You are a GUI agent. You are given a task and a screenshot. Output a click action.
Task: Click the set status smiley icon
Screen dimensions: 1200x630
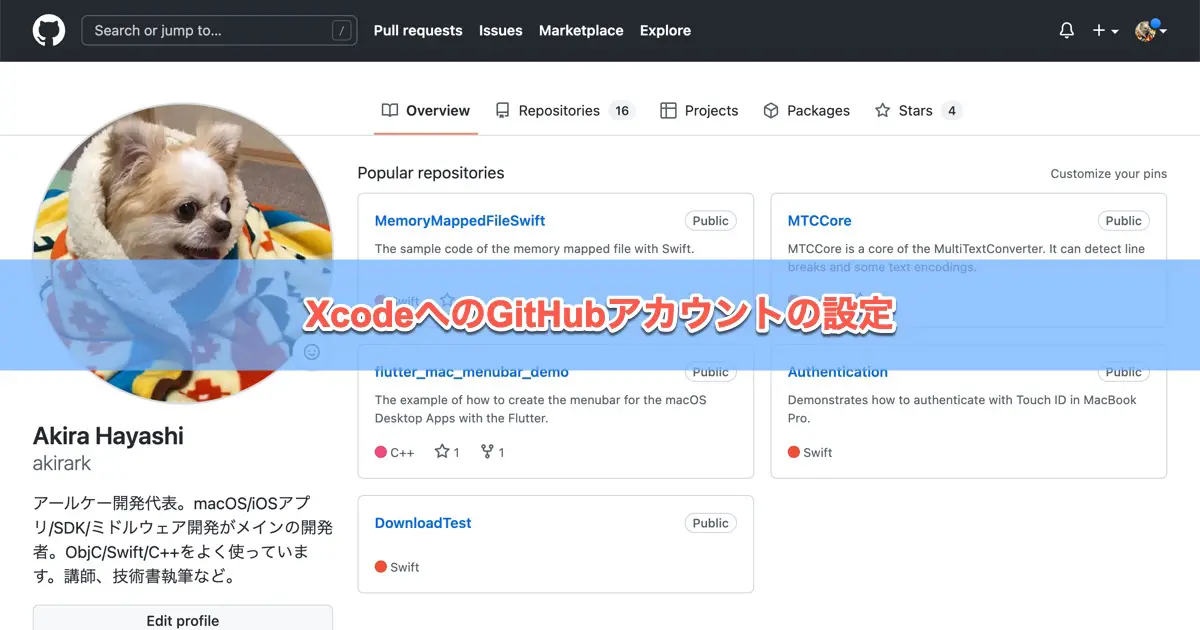[x=312, y=352]
